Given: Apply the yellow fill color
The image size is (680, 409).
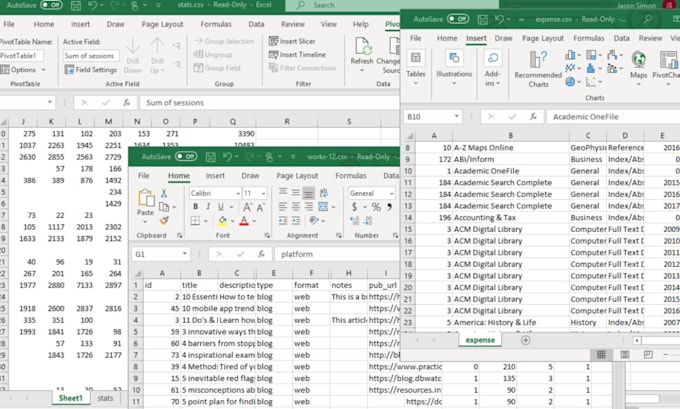Looking at the screenshot, I should tap(222, 221).
